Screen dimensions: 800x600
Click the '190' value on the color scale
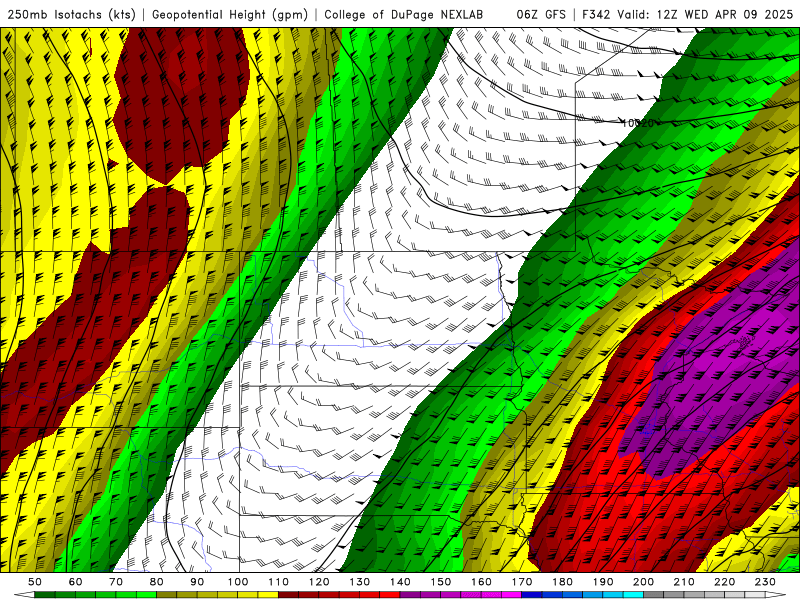coord(603,582)
